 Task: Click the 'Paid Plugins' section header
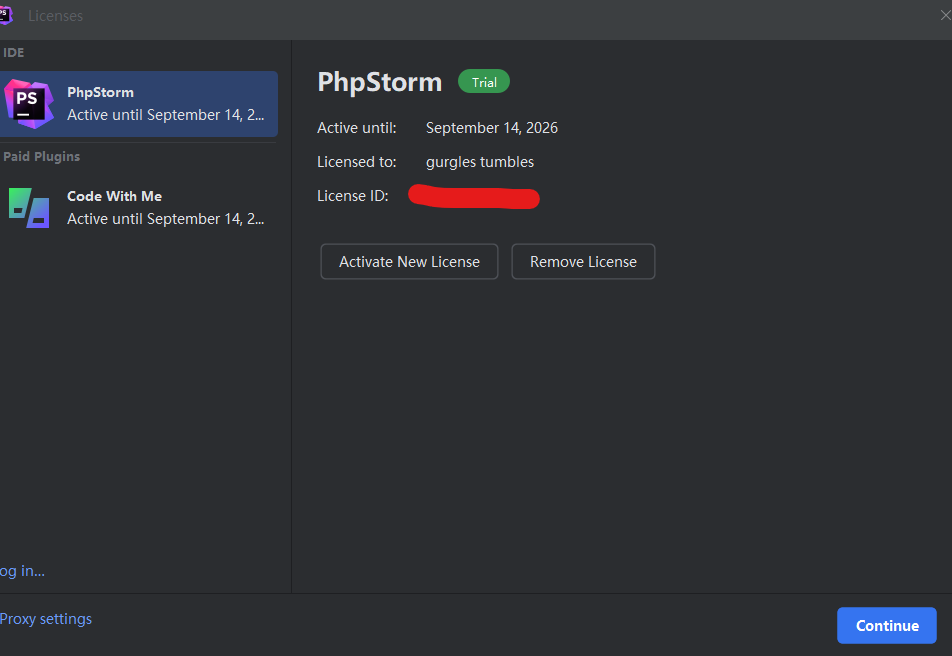[x=41, y=157]
